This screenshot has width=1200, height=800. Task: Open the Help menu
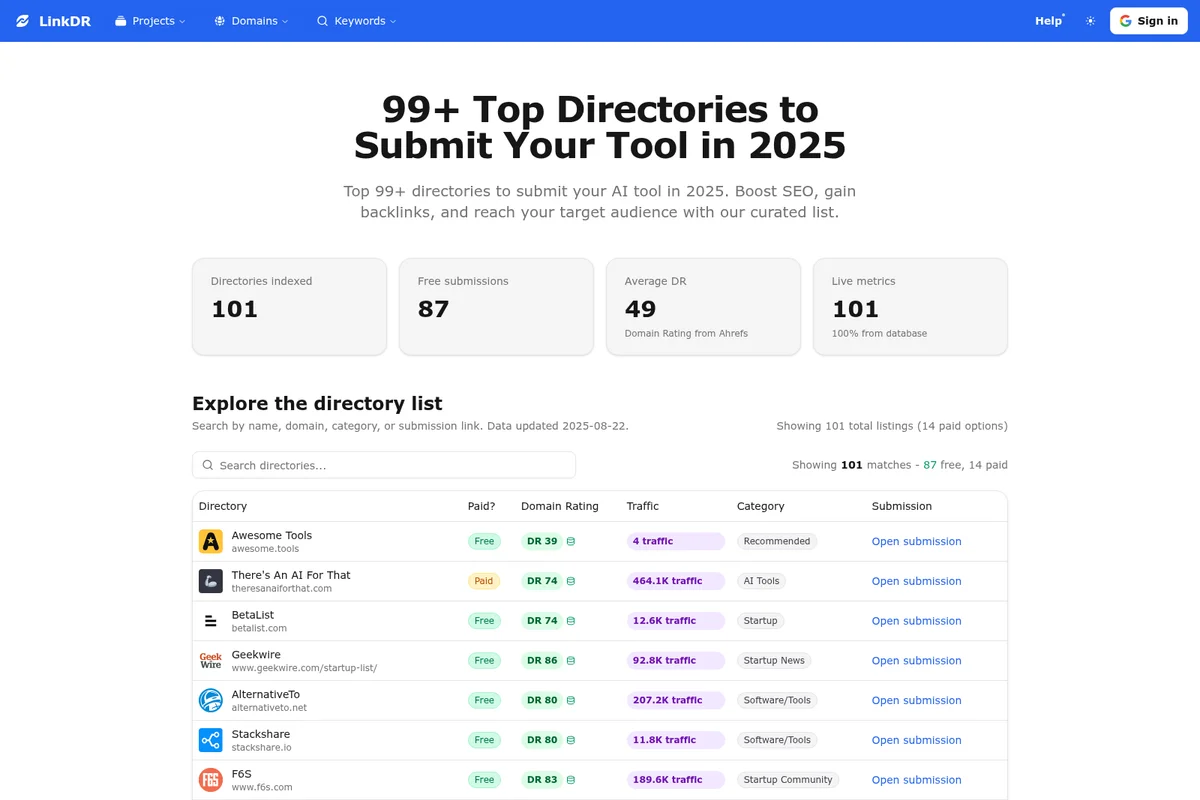coord(1047,20)
